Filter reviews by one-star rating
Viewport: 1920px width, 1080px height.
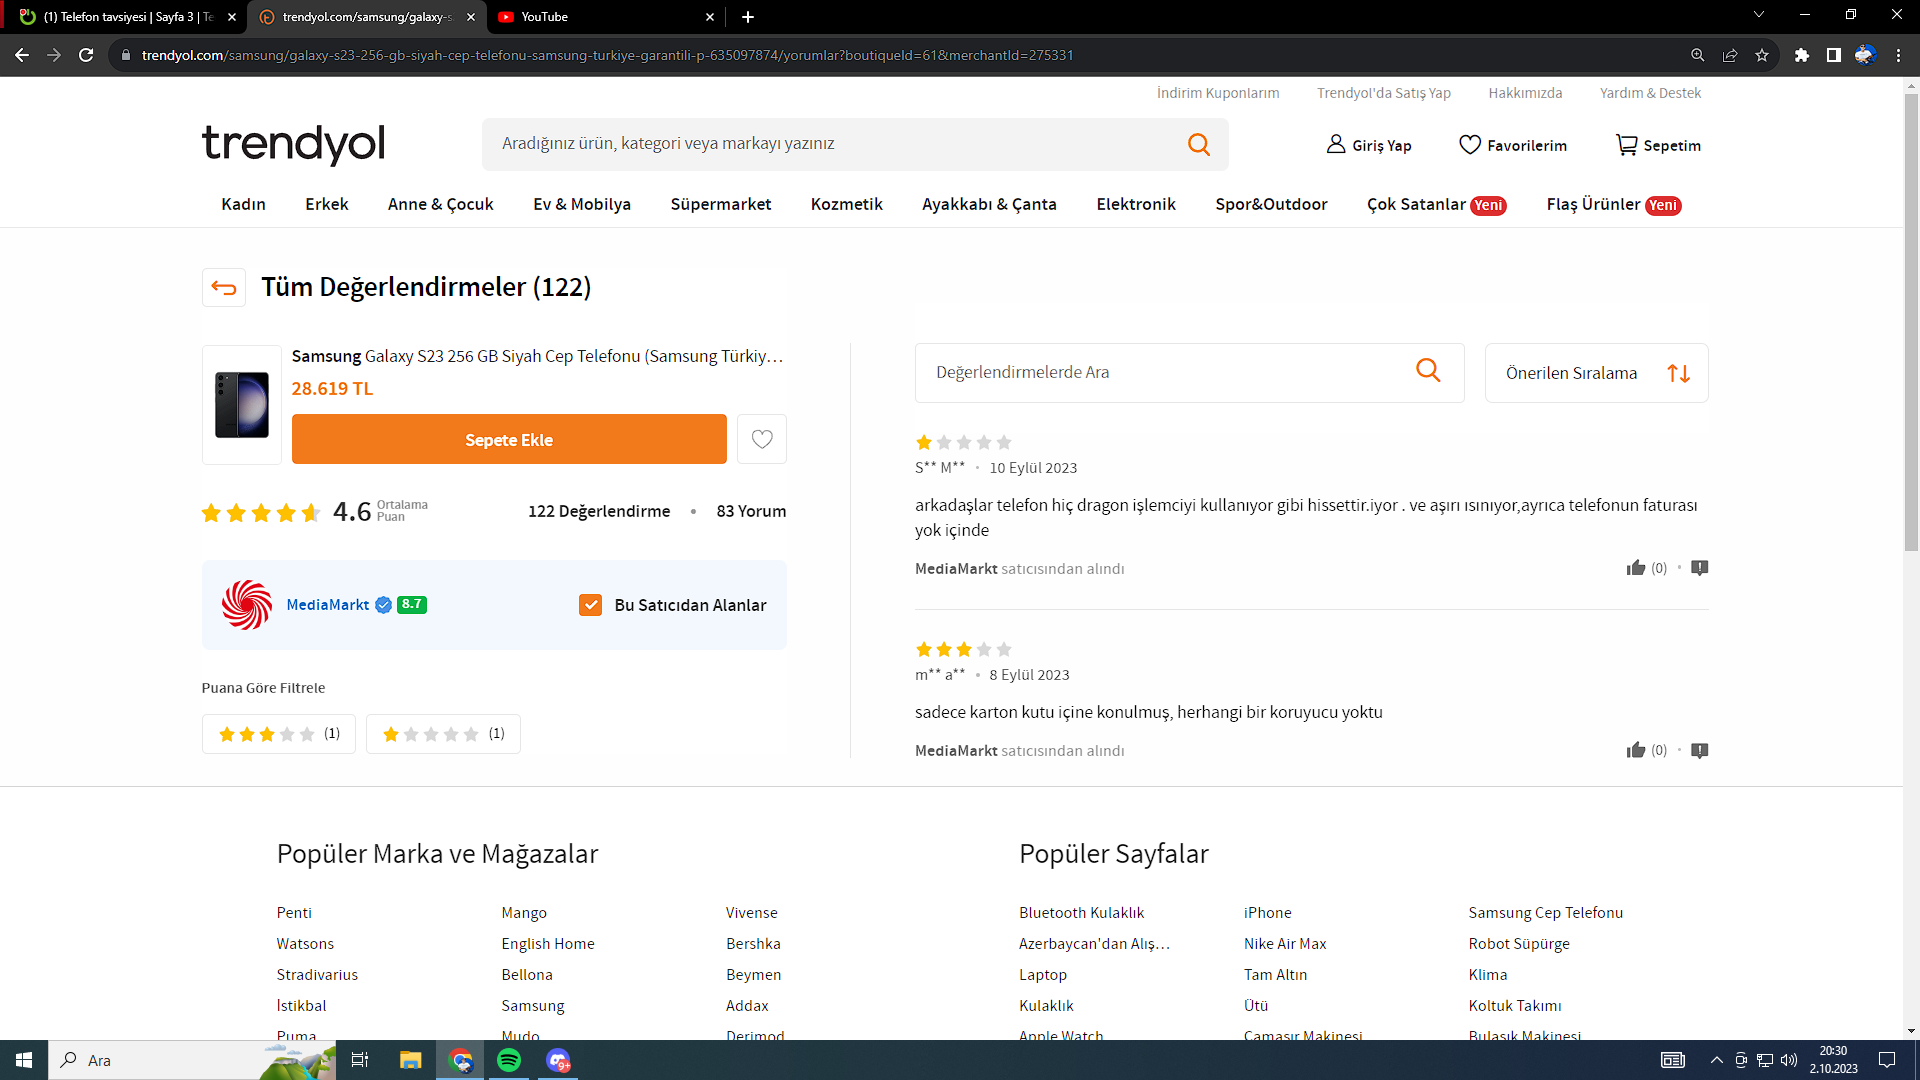pos(443,734)
